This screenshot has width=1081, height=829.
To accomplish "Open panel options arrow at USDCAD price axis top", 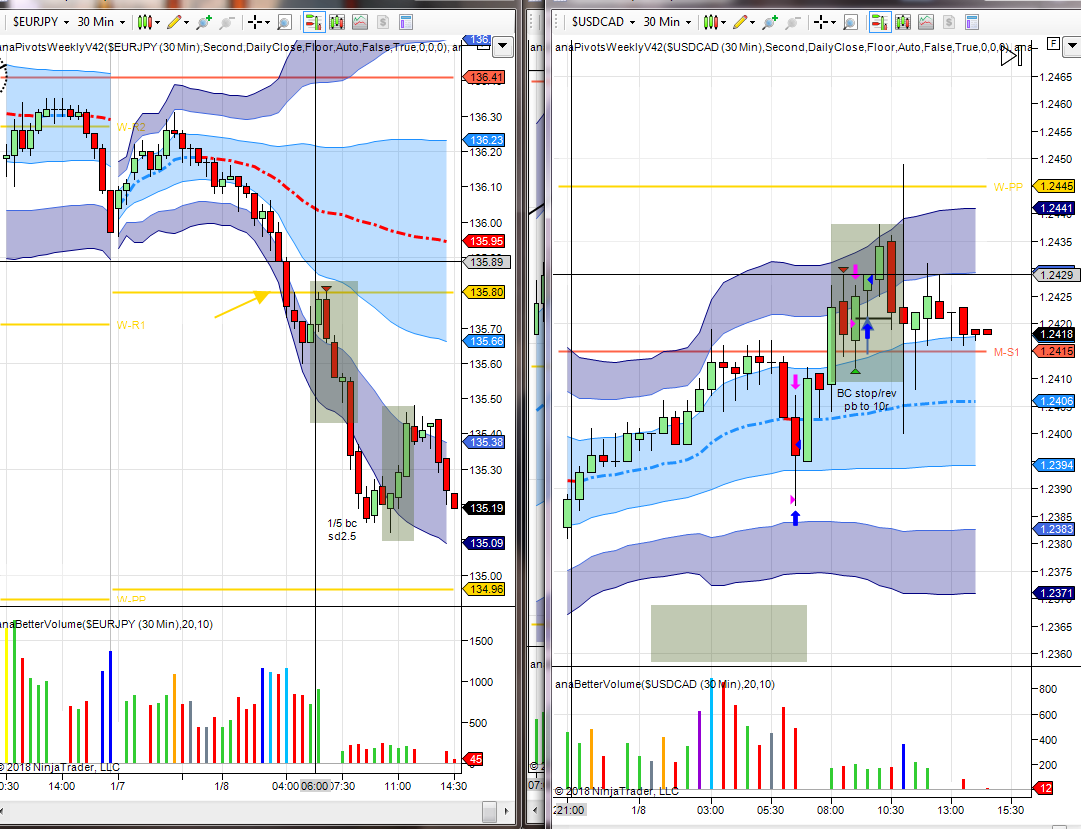I will pos(1072,47).
